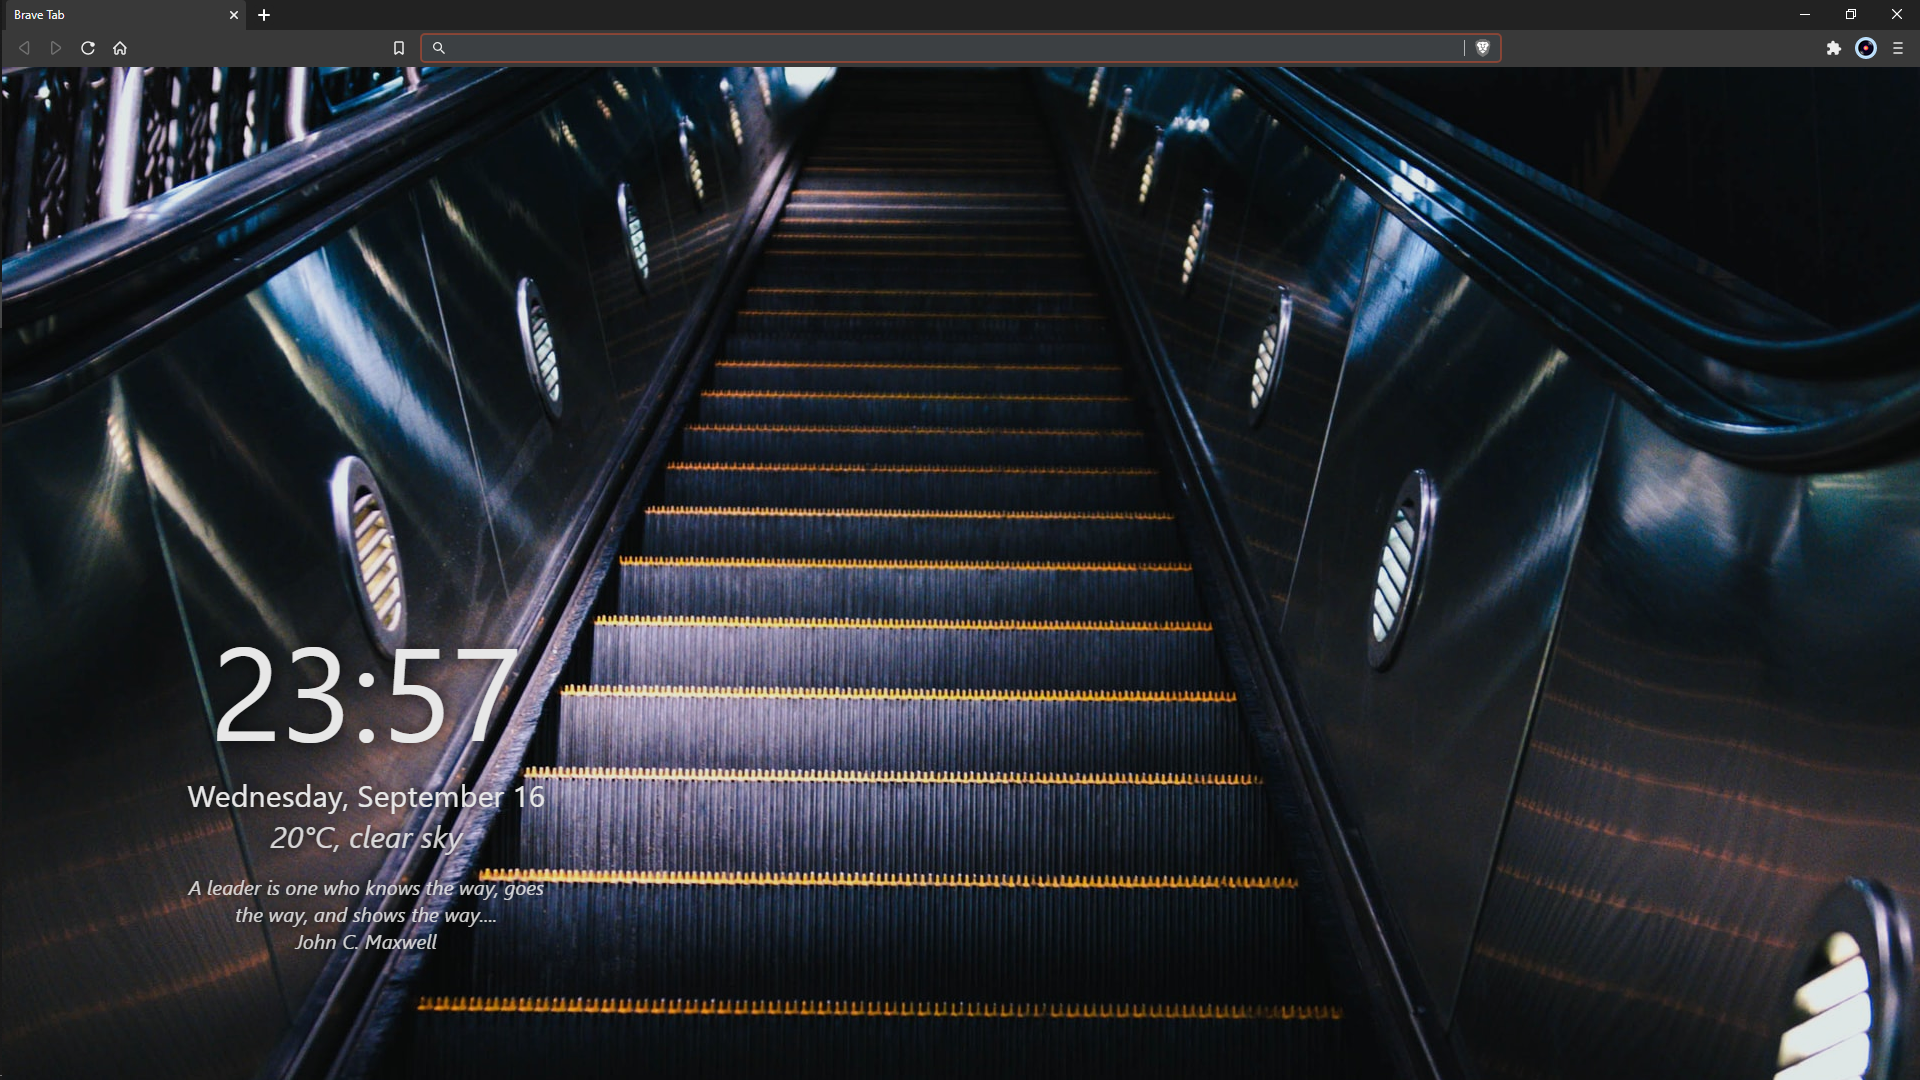1920x1080 pixels.
Task: Go forward with the forward arrow
Action: click(x=56, y=48)
